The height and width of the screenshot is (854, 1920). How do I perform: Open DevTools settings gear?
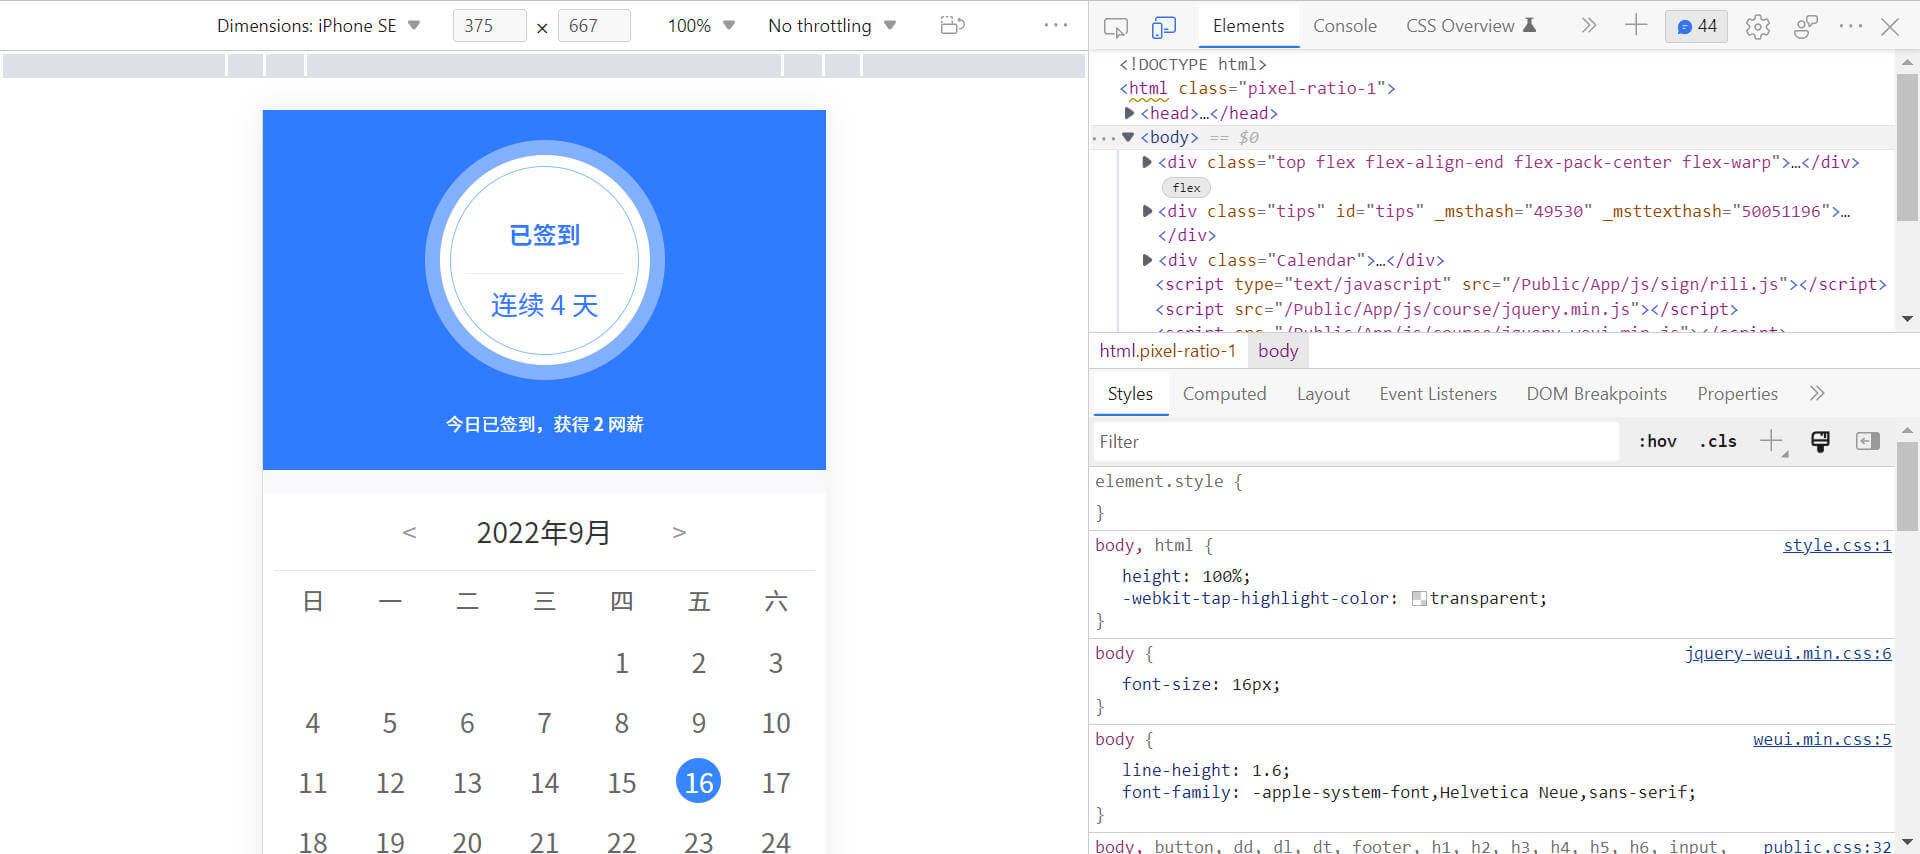pyautogui.click(x=1757, y=27)
